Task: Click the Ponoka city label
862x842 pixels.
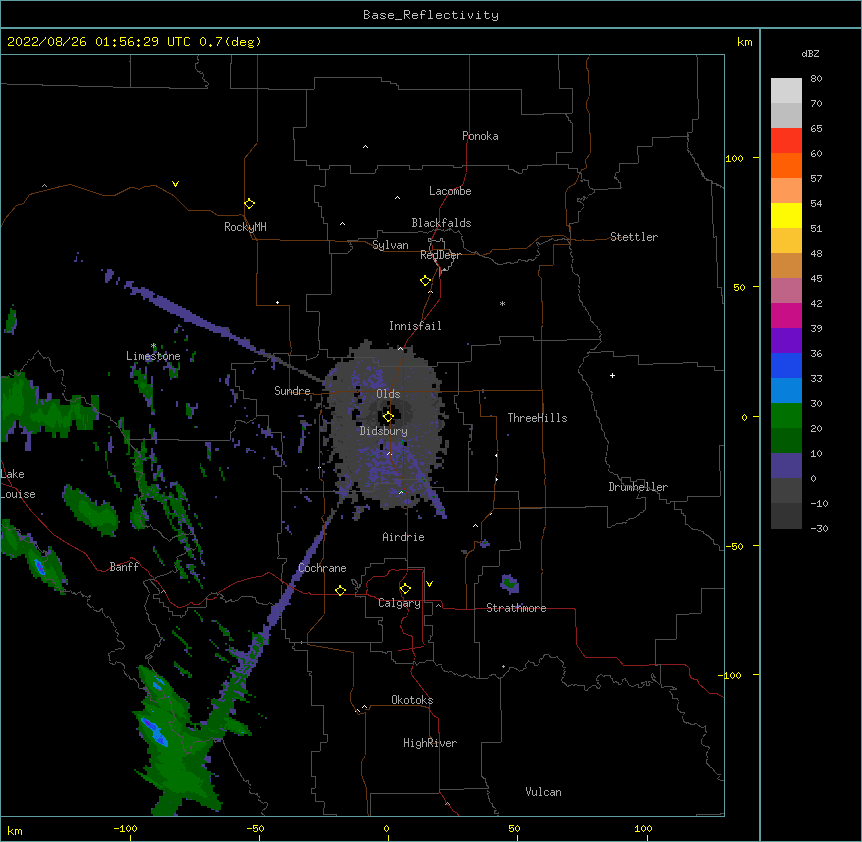Action: [x=480, y=136]
